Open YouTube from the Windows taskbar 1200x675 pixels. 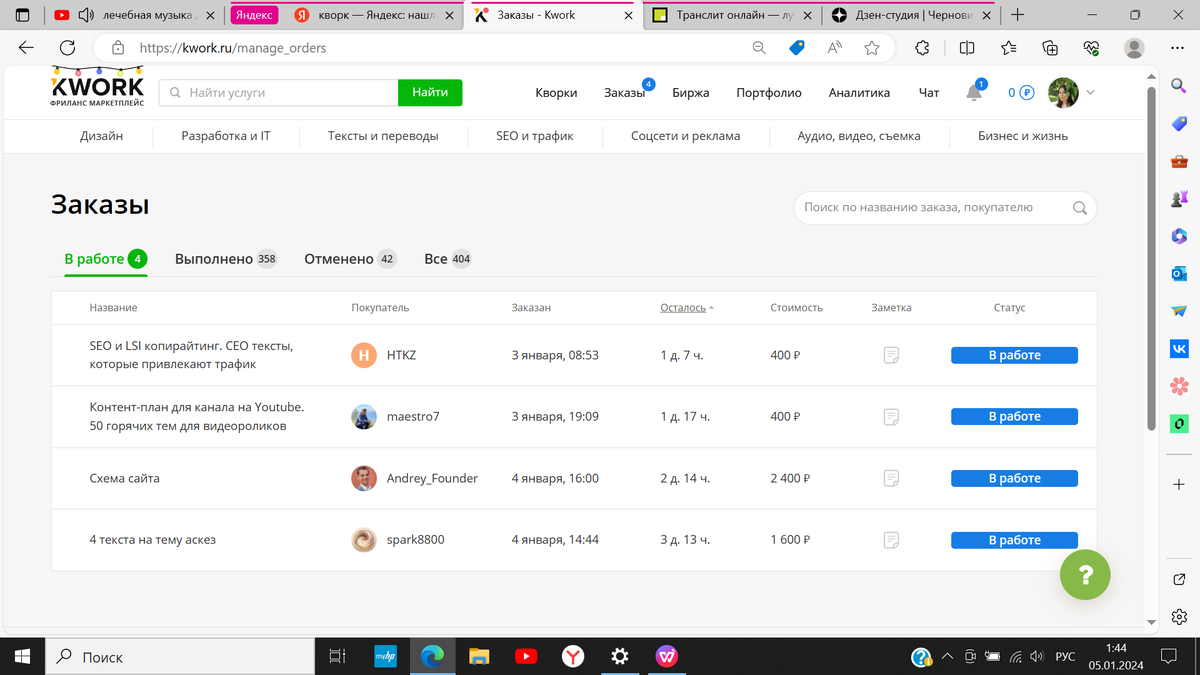(x=525, y=656)
